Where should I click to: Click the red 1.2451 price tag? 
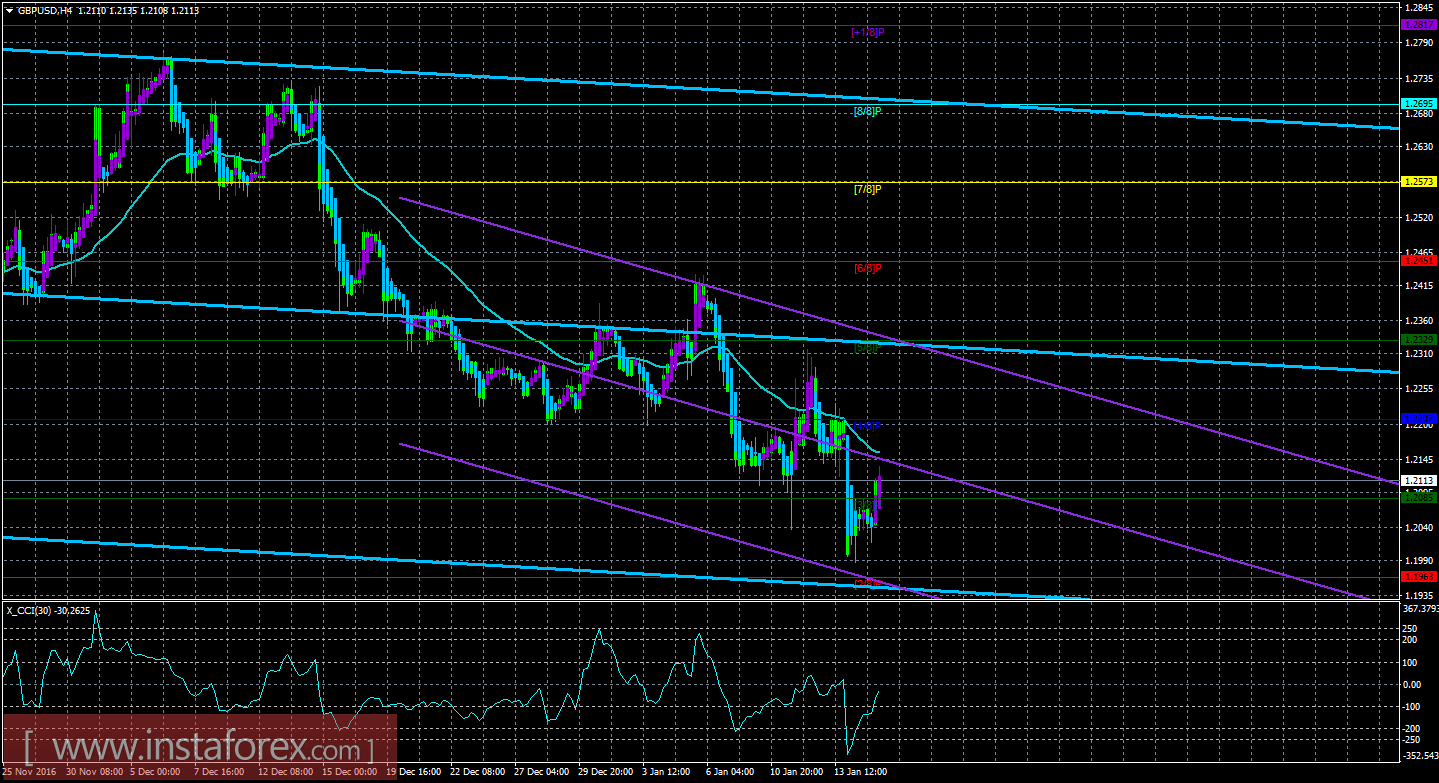coord(1419,261)
